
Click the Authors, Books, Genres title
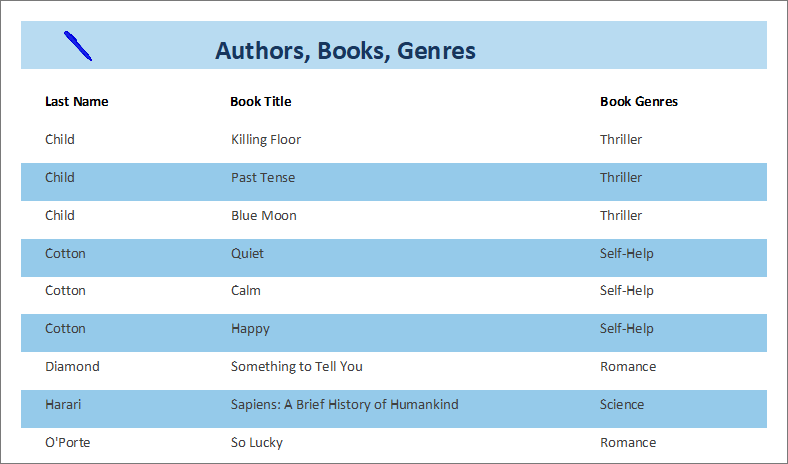click(345, 51)
